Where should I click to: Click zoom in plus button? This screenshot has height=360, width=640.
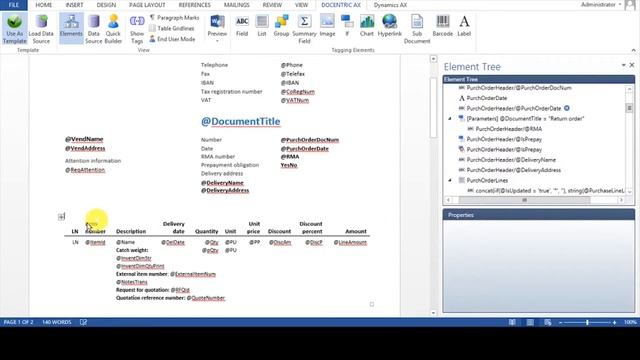click(614, 322)
